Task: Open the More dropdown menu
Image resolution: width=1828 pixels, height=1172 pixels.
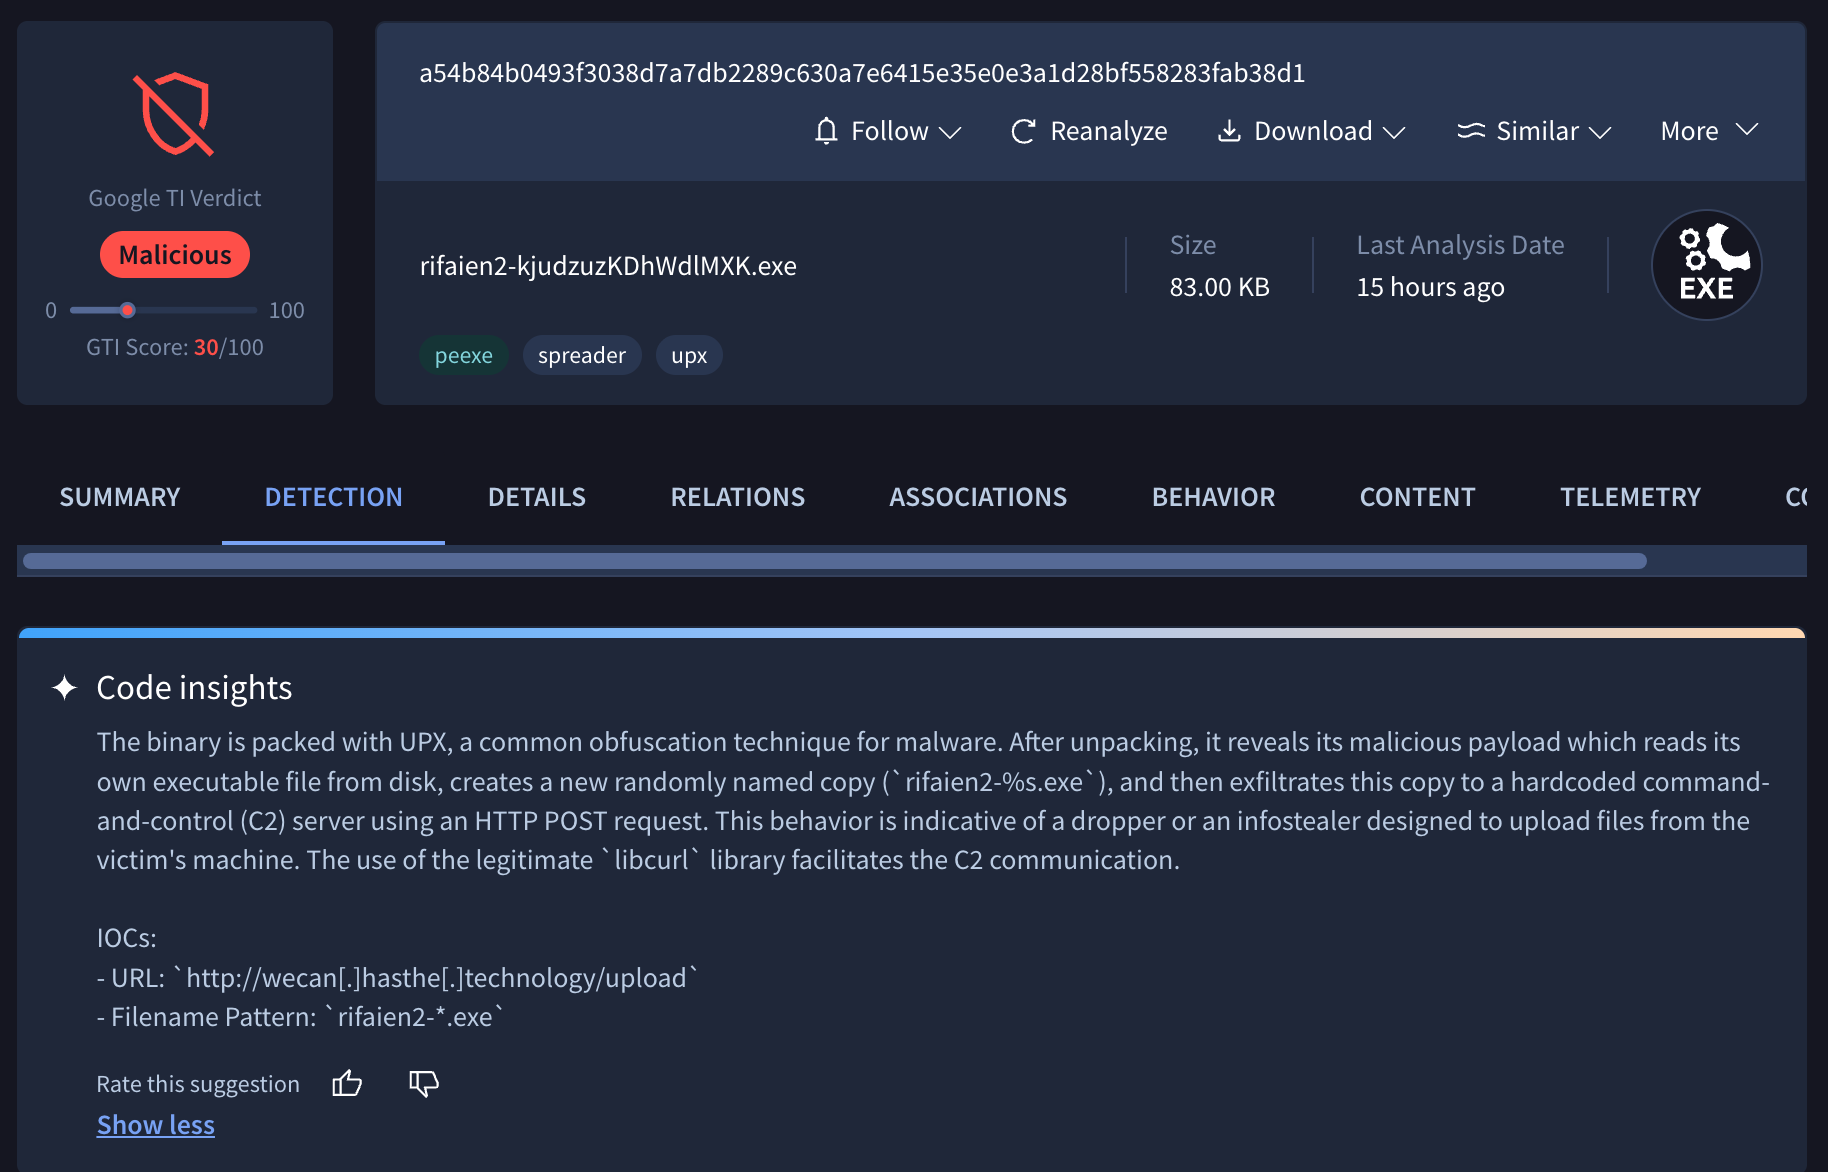Action: [1709, 131]
